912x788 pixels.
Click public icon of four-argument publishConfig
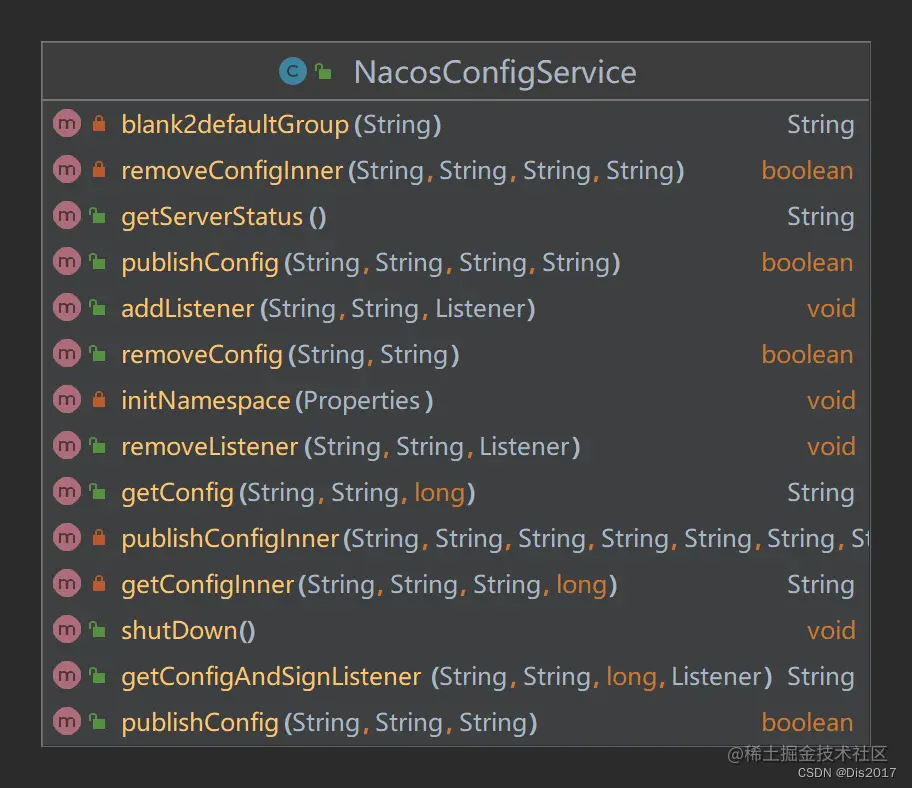point(97,262)
